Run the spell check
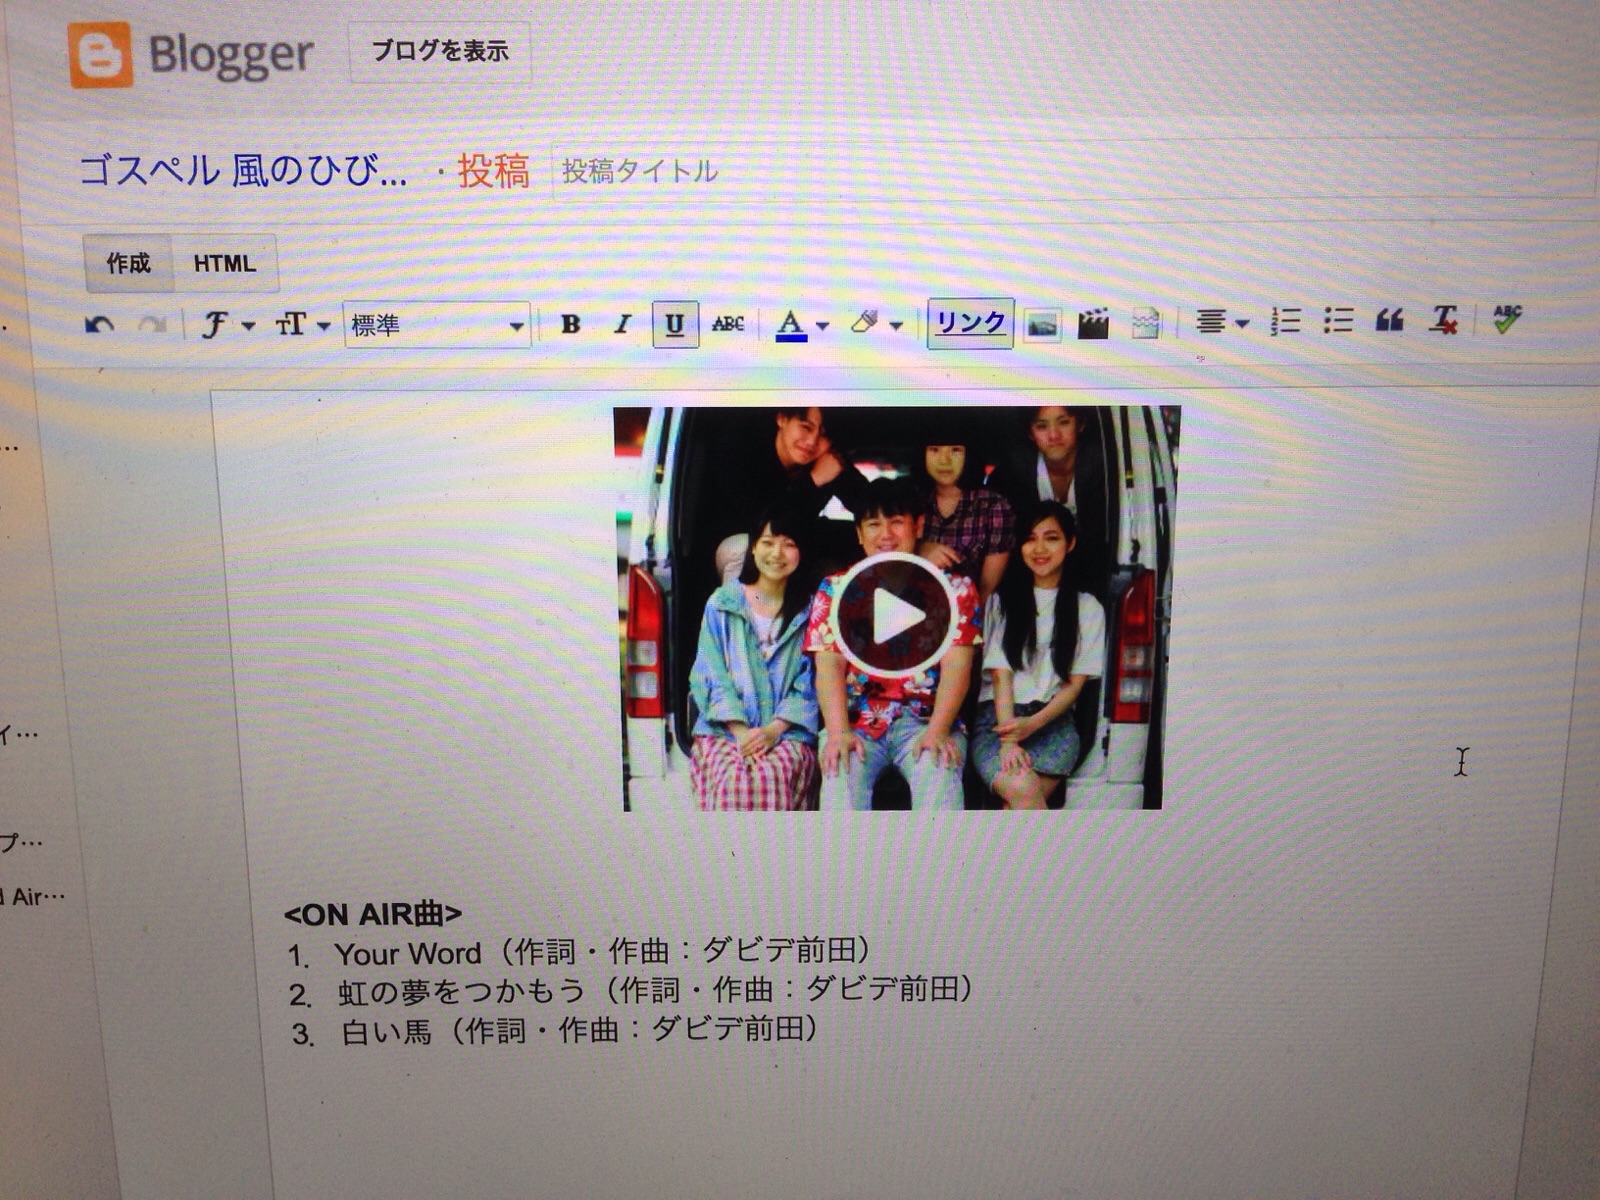The image size is (1600, 1200). [1506, 319]
